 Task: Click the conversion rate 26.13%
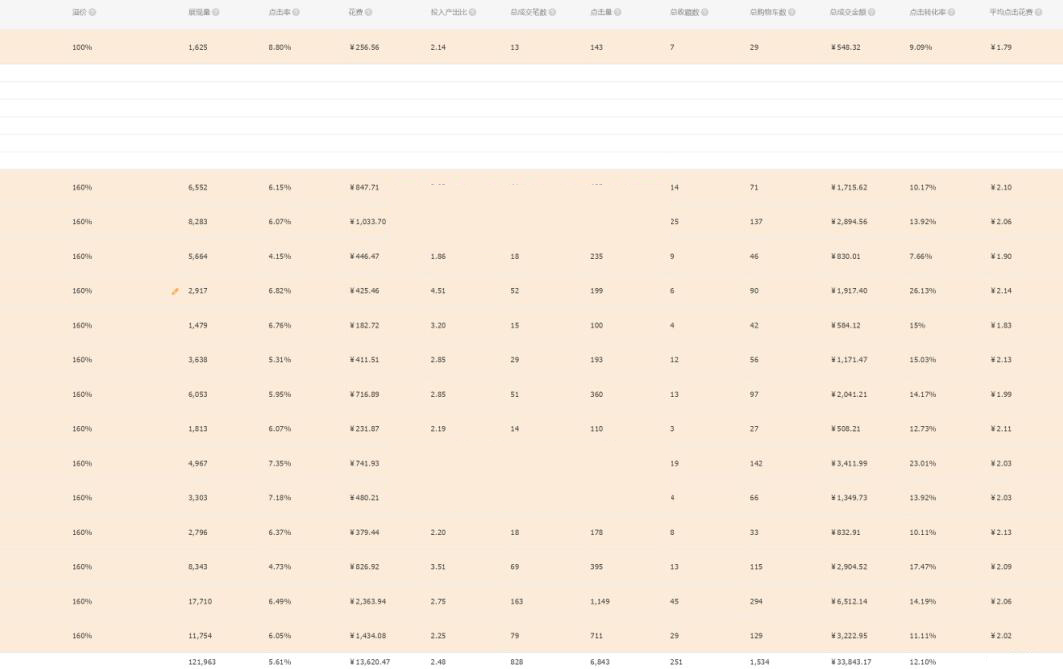(x=923, y=291)
